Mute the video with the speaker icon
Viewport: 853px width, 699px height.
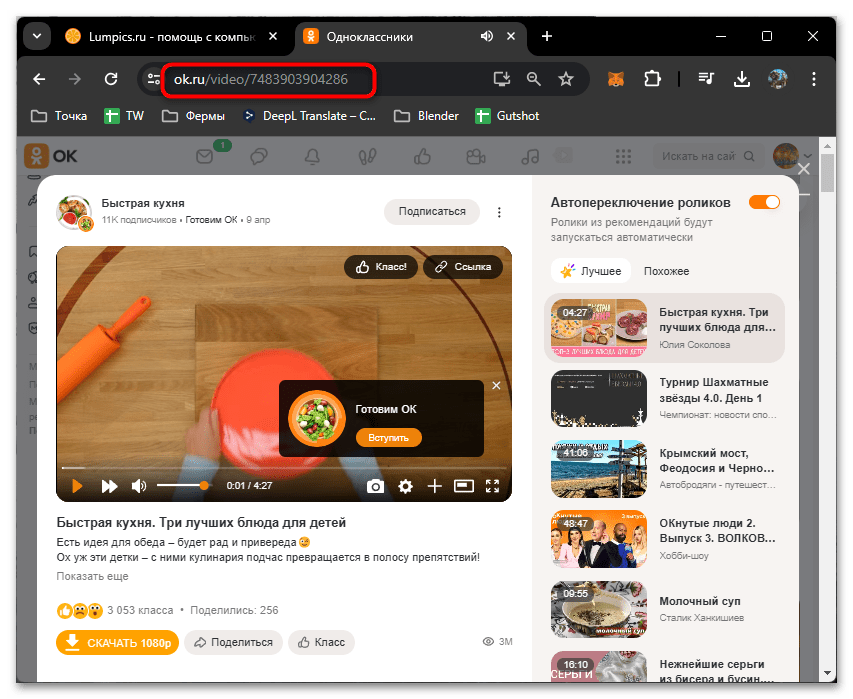click(139, 486)
